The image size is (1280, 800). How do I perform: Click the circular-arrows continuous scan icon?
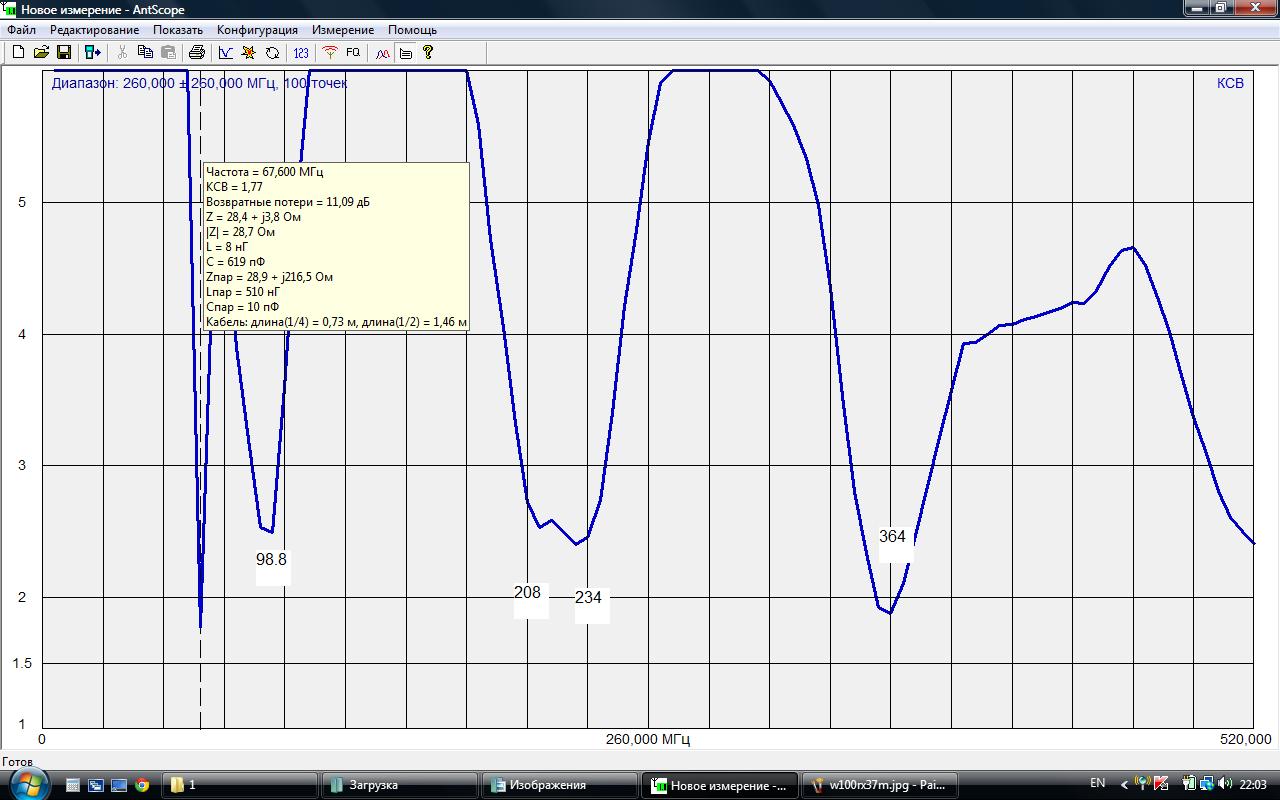[272, 52]
